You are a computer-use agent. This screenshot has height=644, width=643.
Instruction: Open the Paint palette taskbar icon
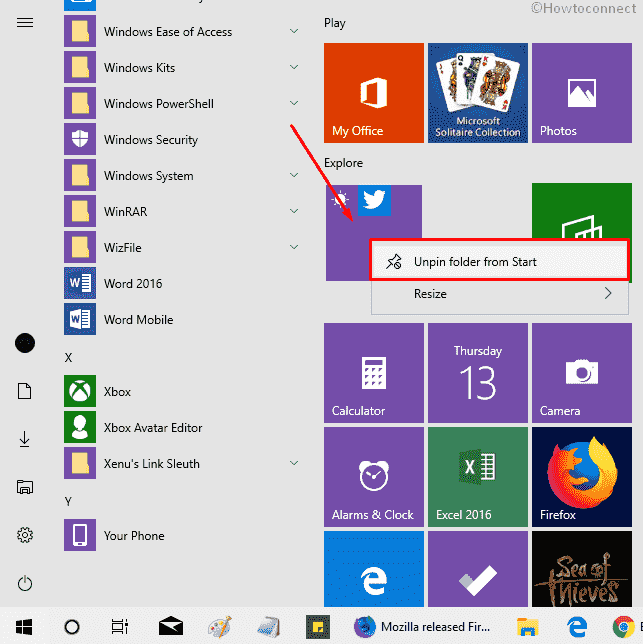220,627
